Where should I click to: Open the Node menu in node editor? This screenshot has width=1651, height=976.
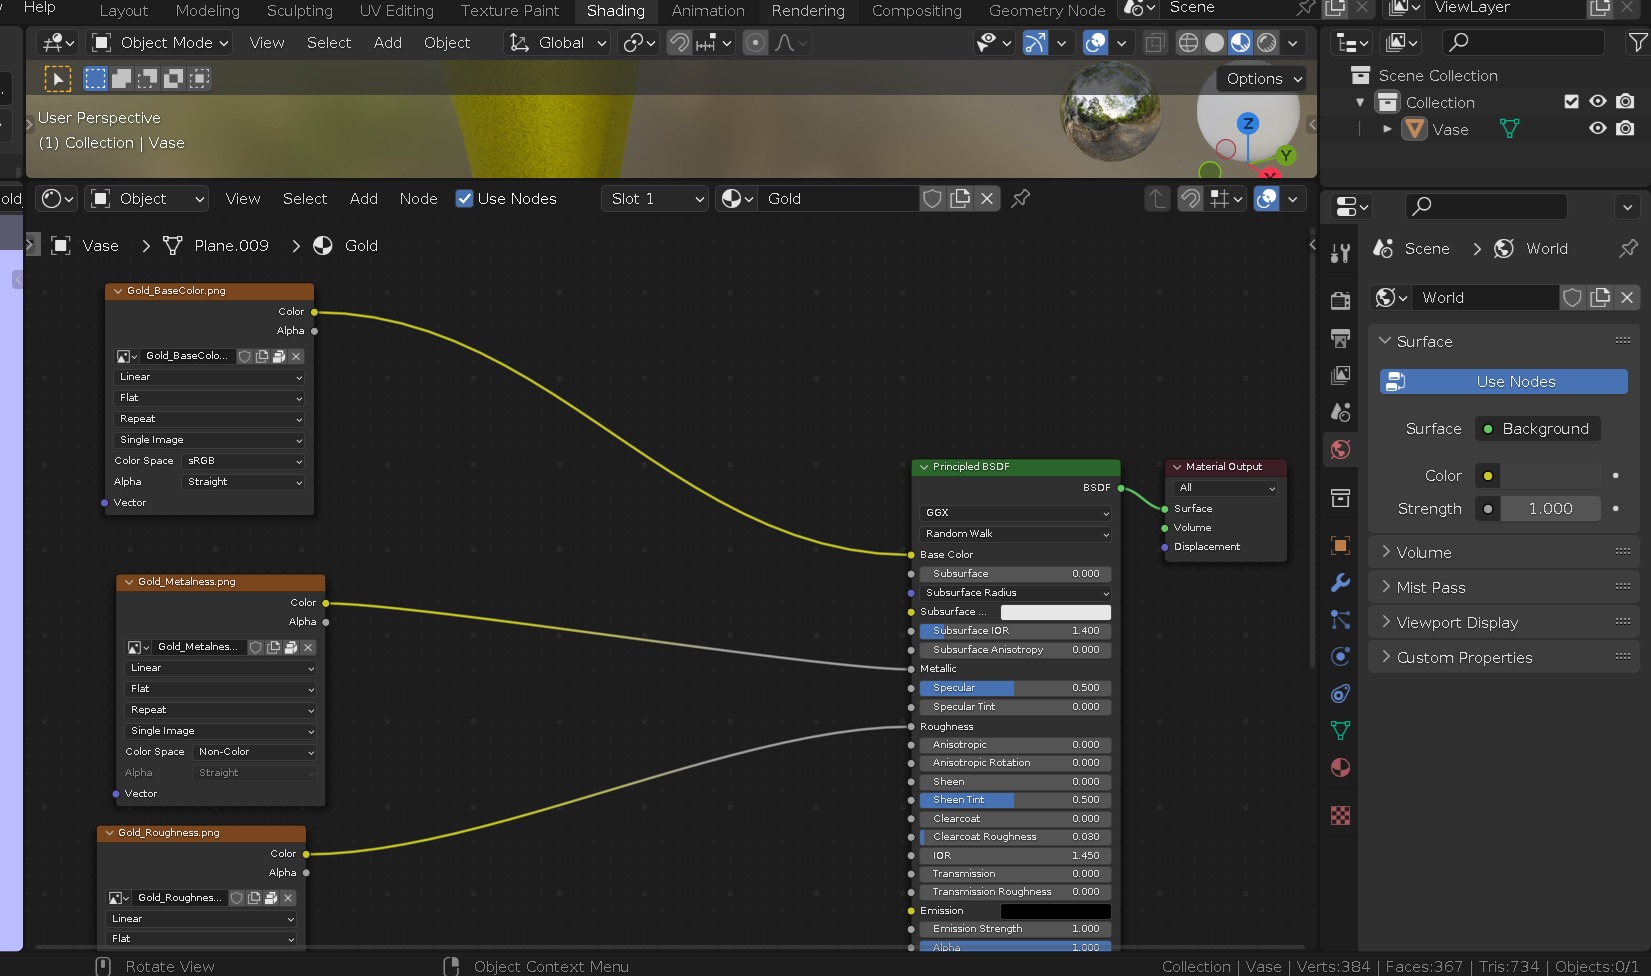(x=419, y=199)
